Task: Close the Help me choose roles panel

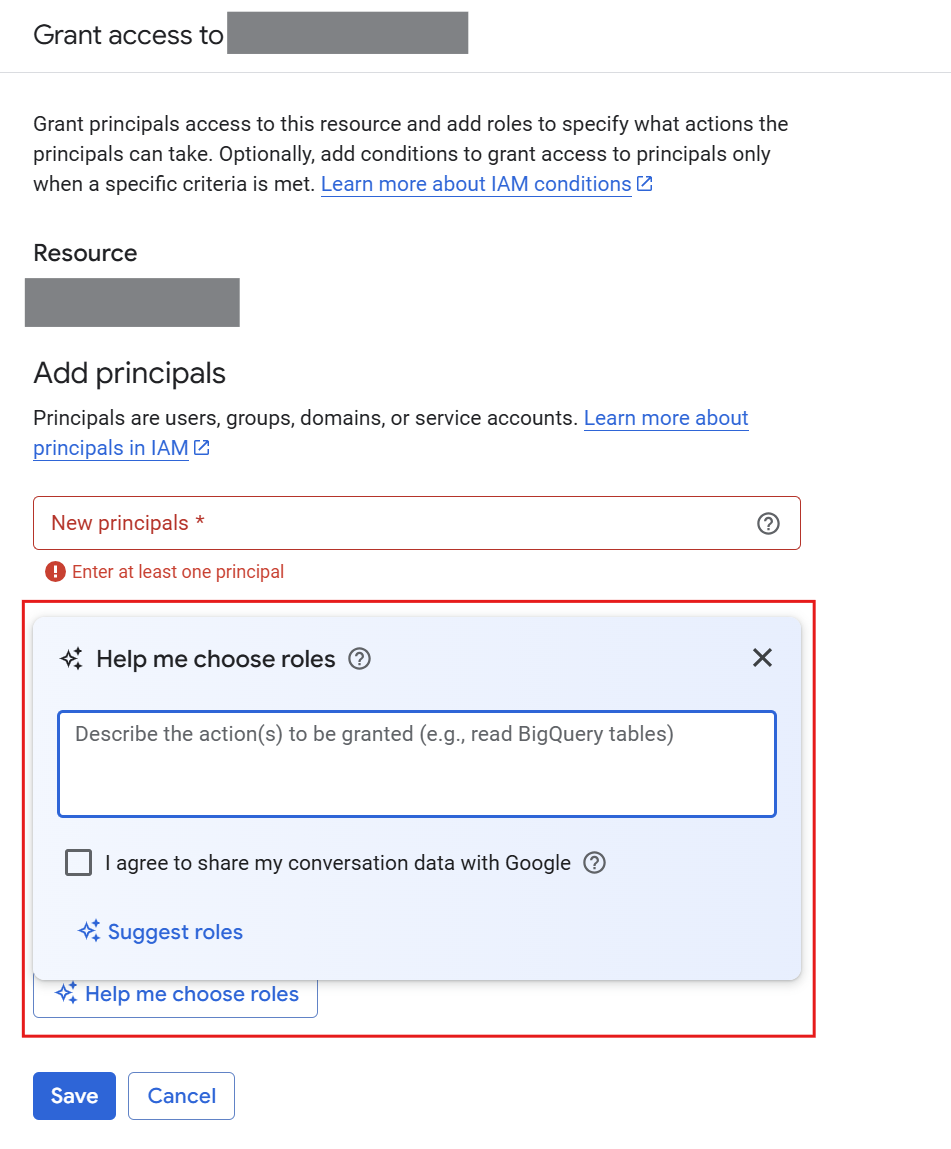Action: click(762, 658)
